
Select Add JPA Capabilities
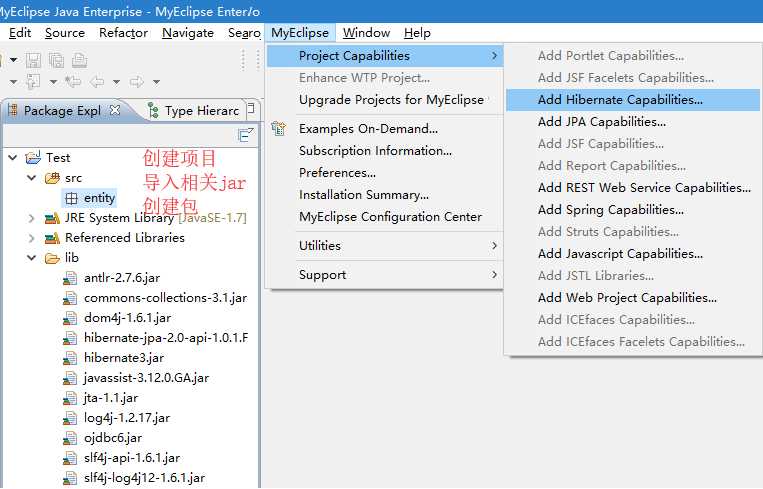(x=633, y=122)
